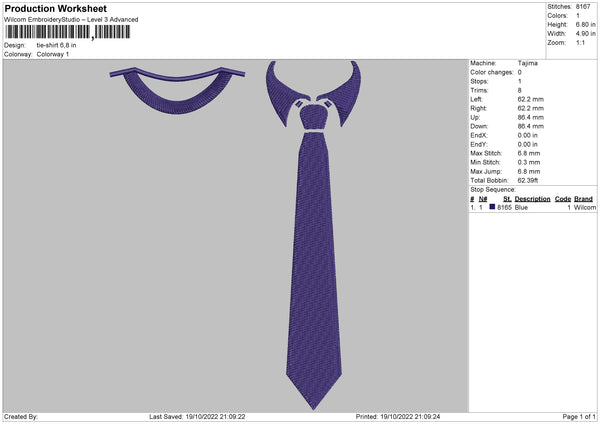
Task: Click the Height value 6.80 in
Action: point(585,24)
